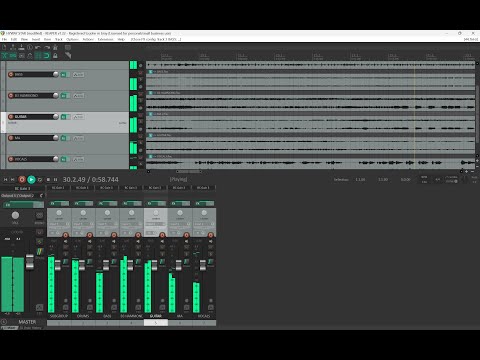Toggle ripple editing toolbar icon
The image size is (480, 360).
(x=21, y=56)
